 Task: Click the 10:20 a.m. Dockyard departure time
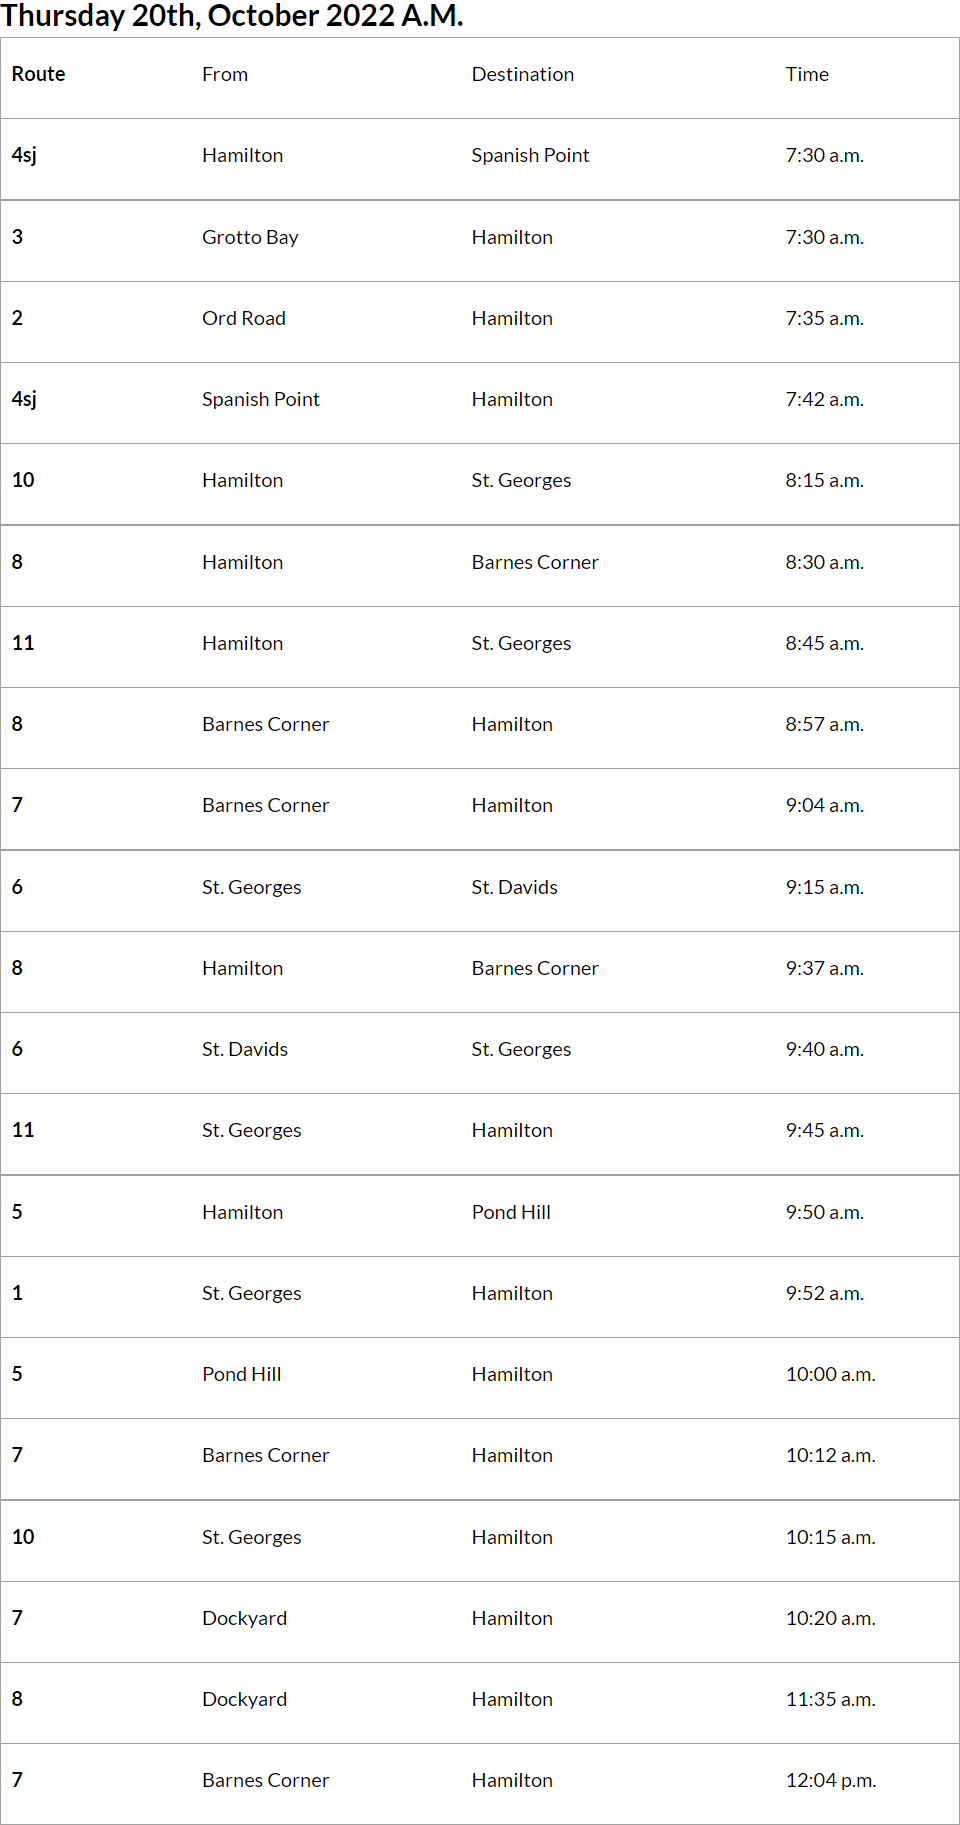point(830,1619)
